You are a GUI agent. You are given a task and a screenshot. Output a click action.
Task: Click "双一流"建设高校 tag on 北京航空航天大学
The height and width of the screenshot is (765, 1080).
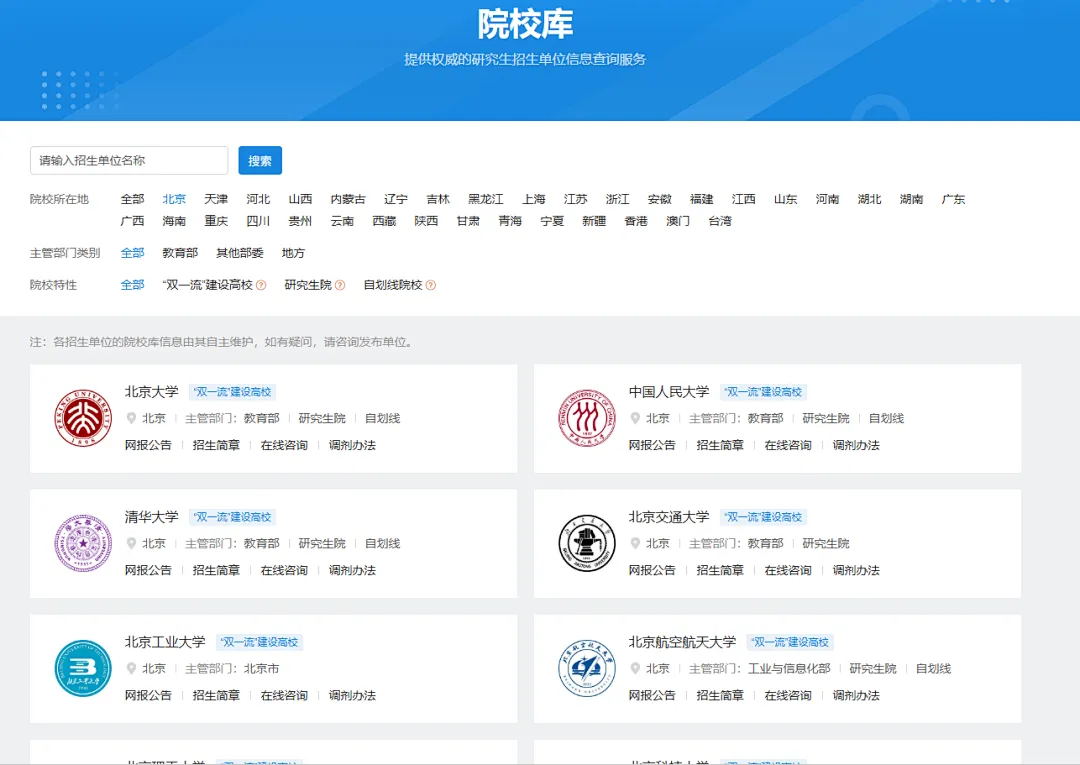(790, 642)
